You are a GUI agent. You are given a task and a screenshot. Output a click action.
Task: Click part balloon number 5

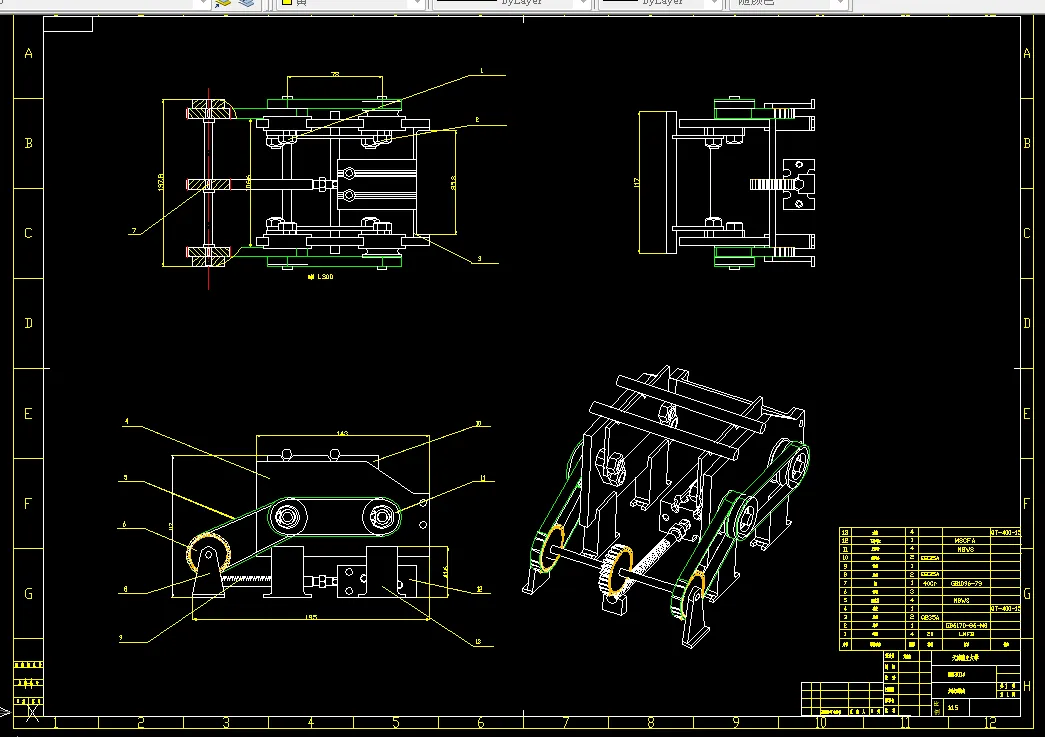point(125,478)
